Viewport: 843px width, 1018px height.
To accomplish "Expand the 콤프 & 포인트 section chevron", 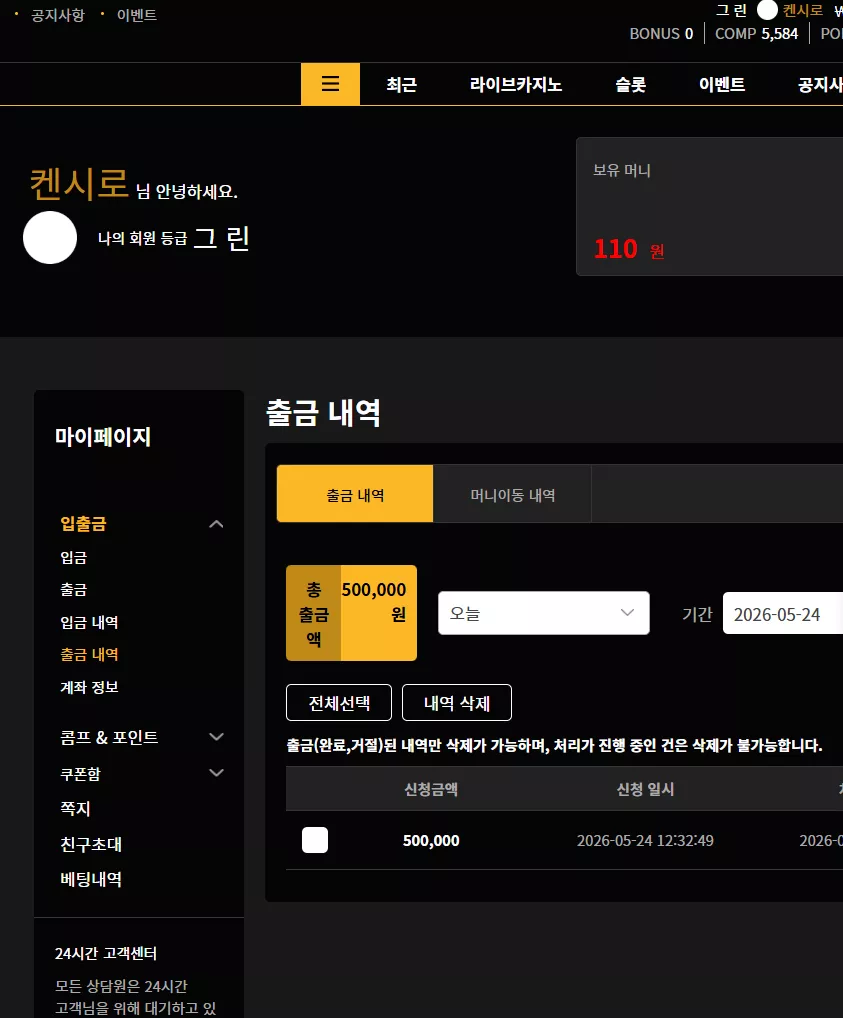I will [x=216, y=737].
